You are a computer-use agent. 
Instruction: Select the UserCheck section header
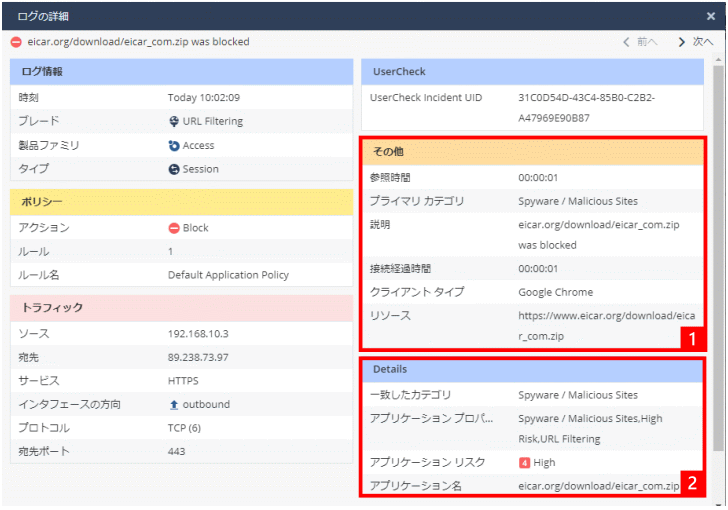tap(535, 72)
